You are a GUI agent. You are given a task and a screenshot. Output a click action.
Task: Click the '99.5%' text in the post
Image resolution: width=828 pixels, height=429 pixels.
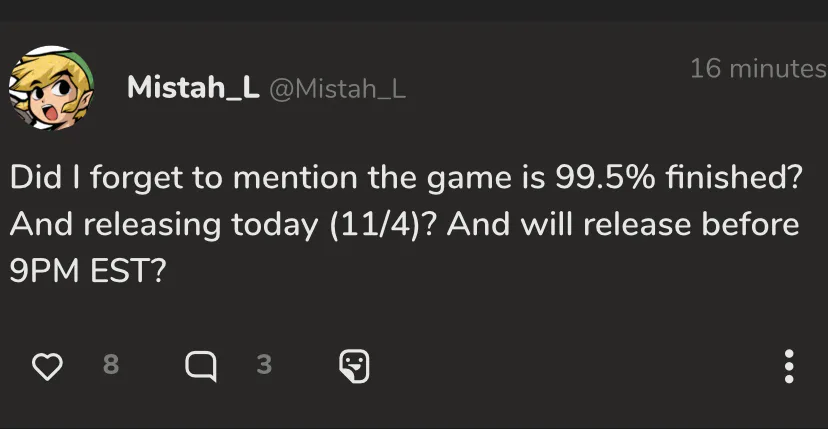pyautogui.click(x=604, y=179)
